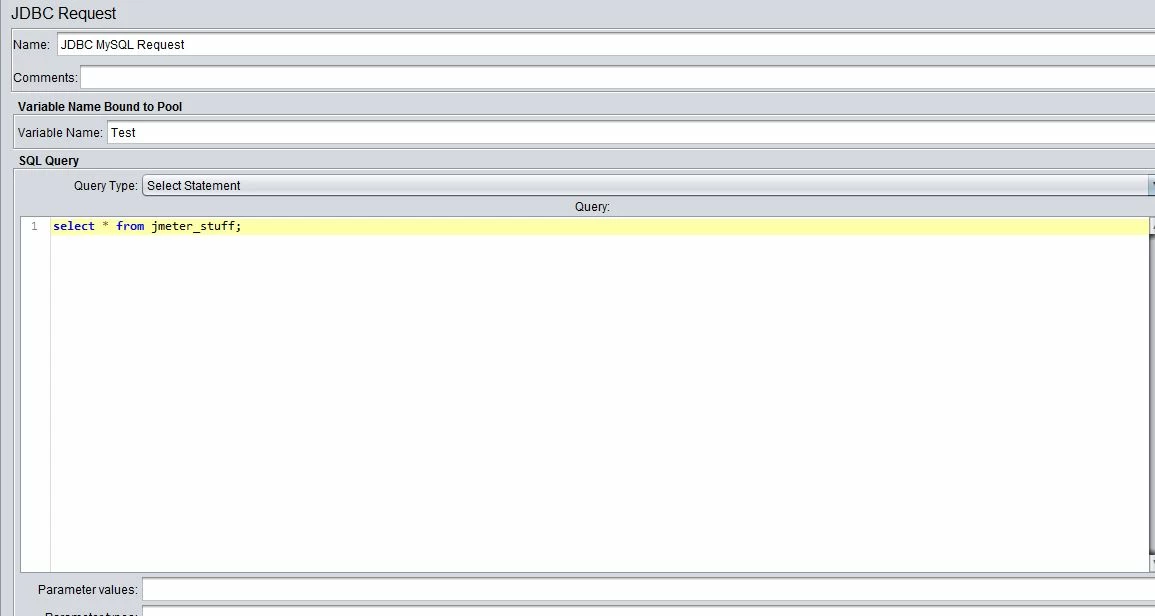1155x616 pixels.
Task: Click line number 1 in the query gutter
Action: [x=34, y=226]
